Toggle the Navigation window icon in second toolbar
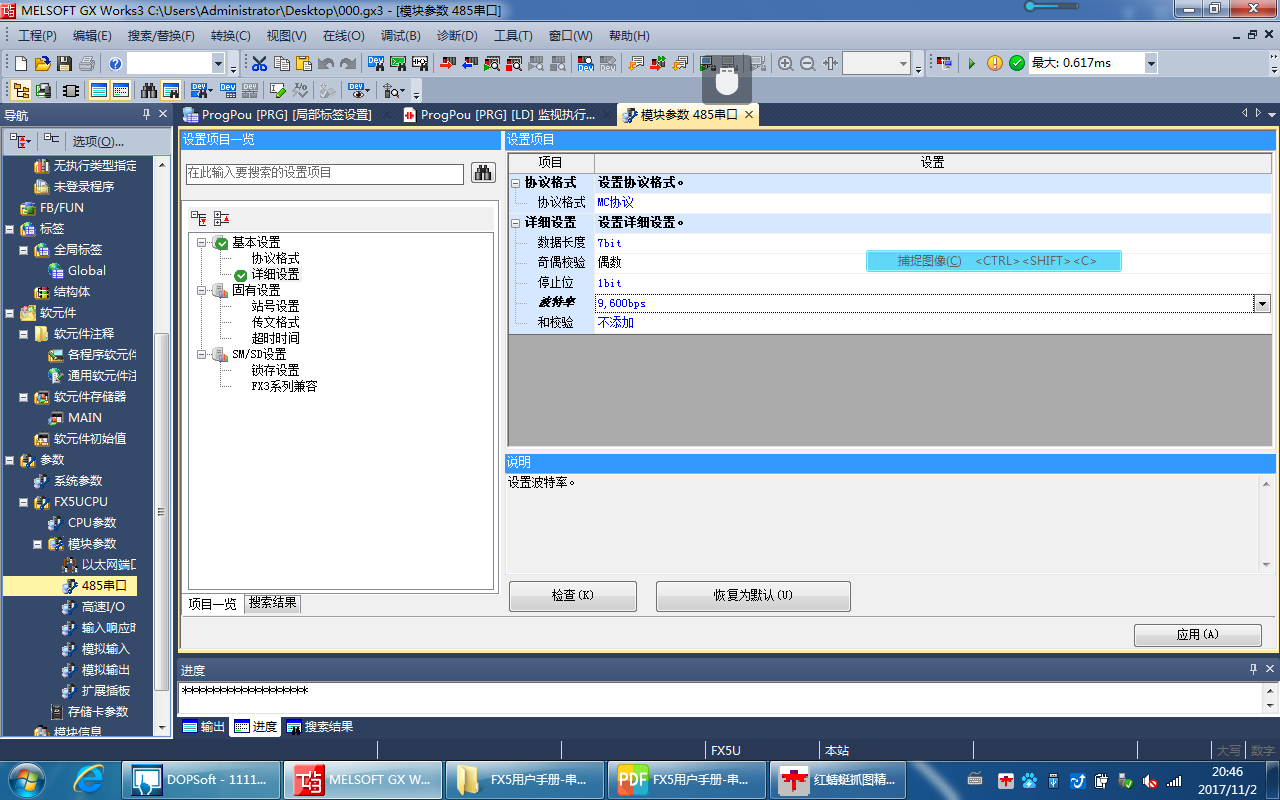 [x=20, y=90]
